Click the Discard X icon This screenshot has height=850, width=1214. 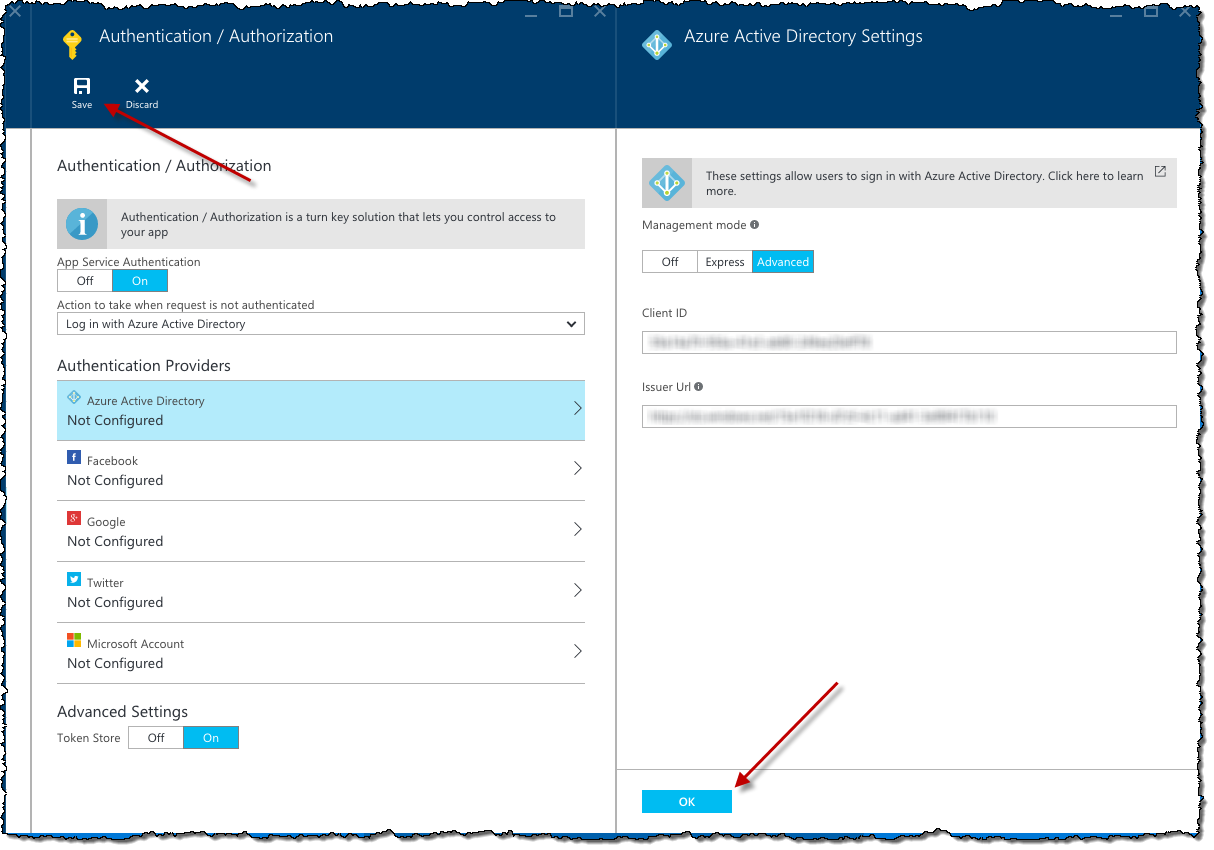[142, 86]
